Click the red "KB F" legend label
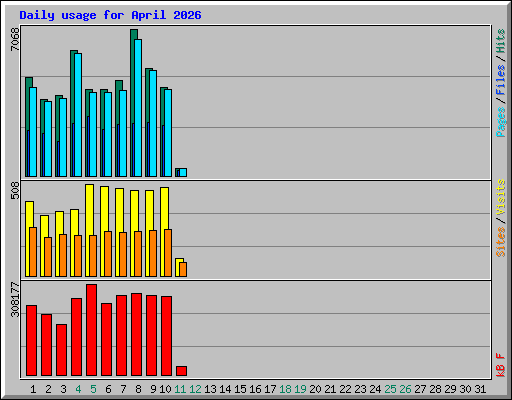Screen dimensions: 512x400 coord(501,365)
